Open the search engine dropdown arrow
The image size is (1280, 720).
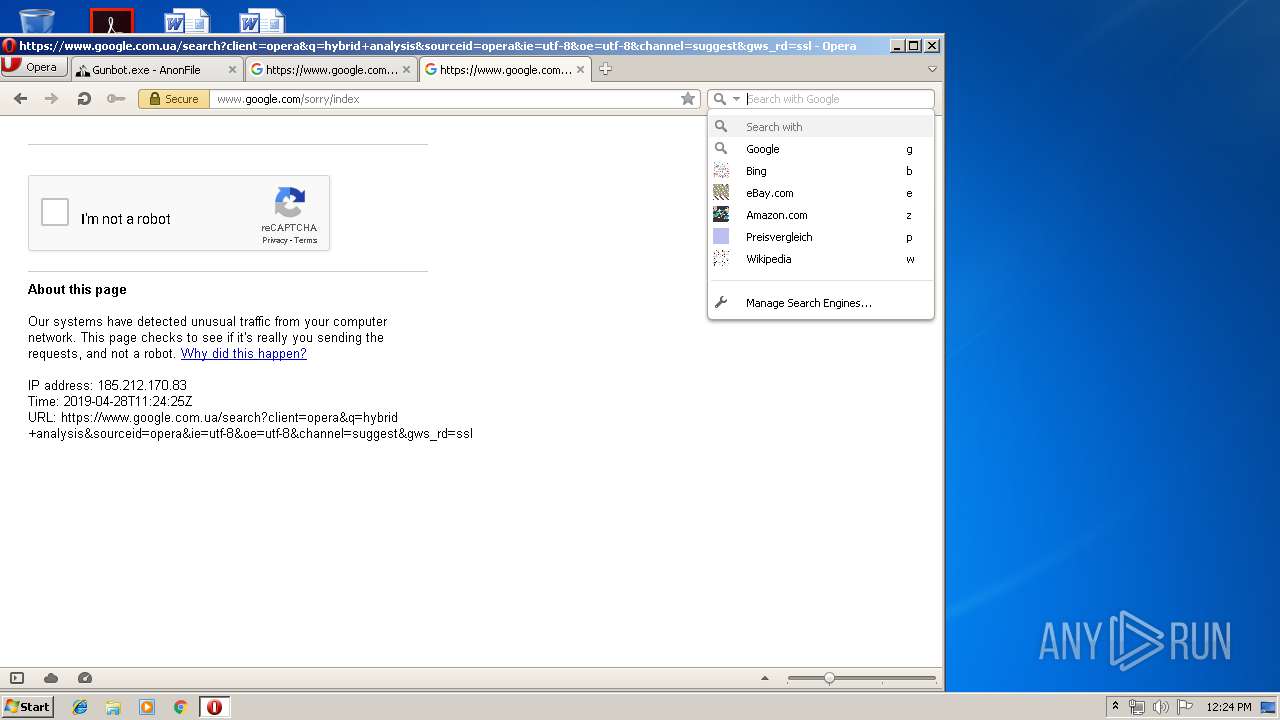[736, 99]
